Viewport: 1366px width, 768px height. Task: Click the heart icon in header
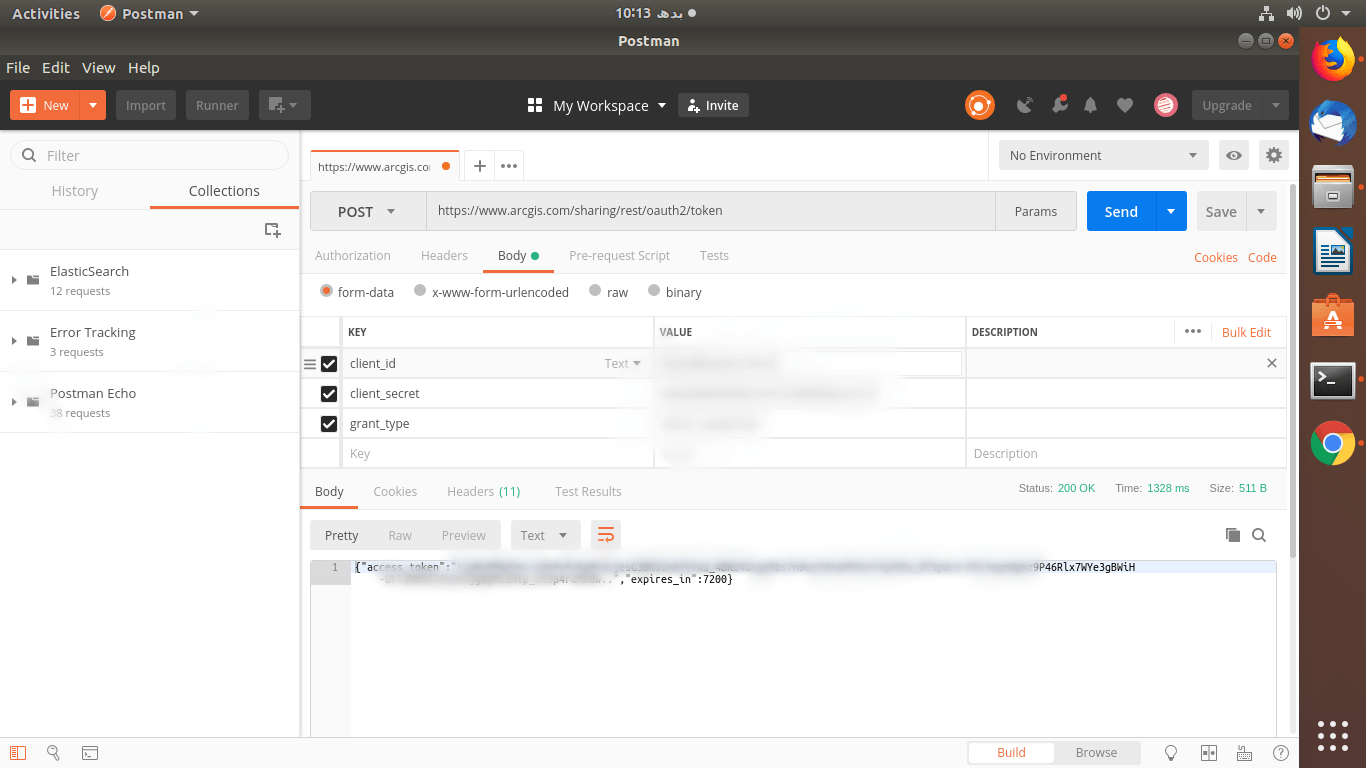[x=1125, y=105]
